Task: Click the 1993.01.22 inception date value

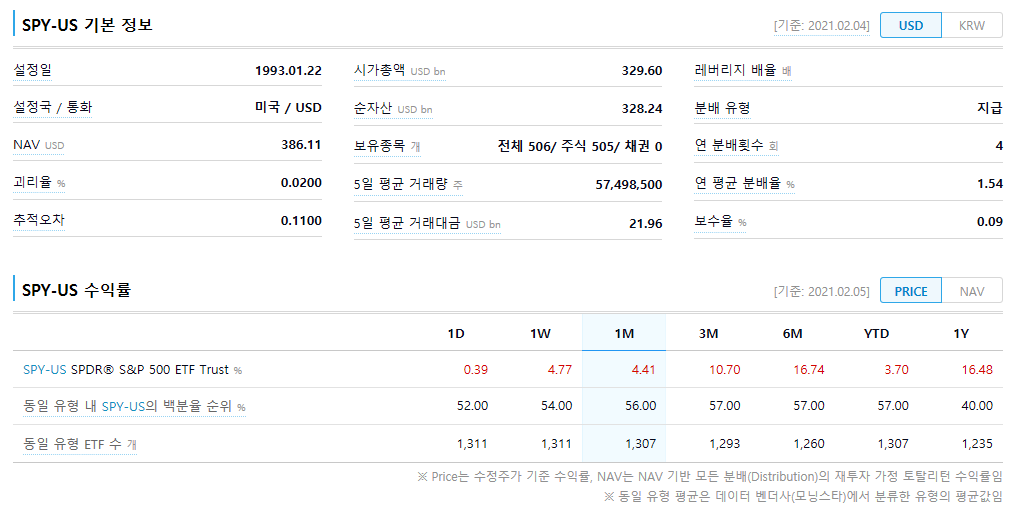Action: [288, 70]
